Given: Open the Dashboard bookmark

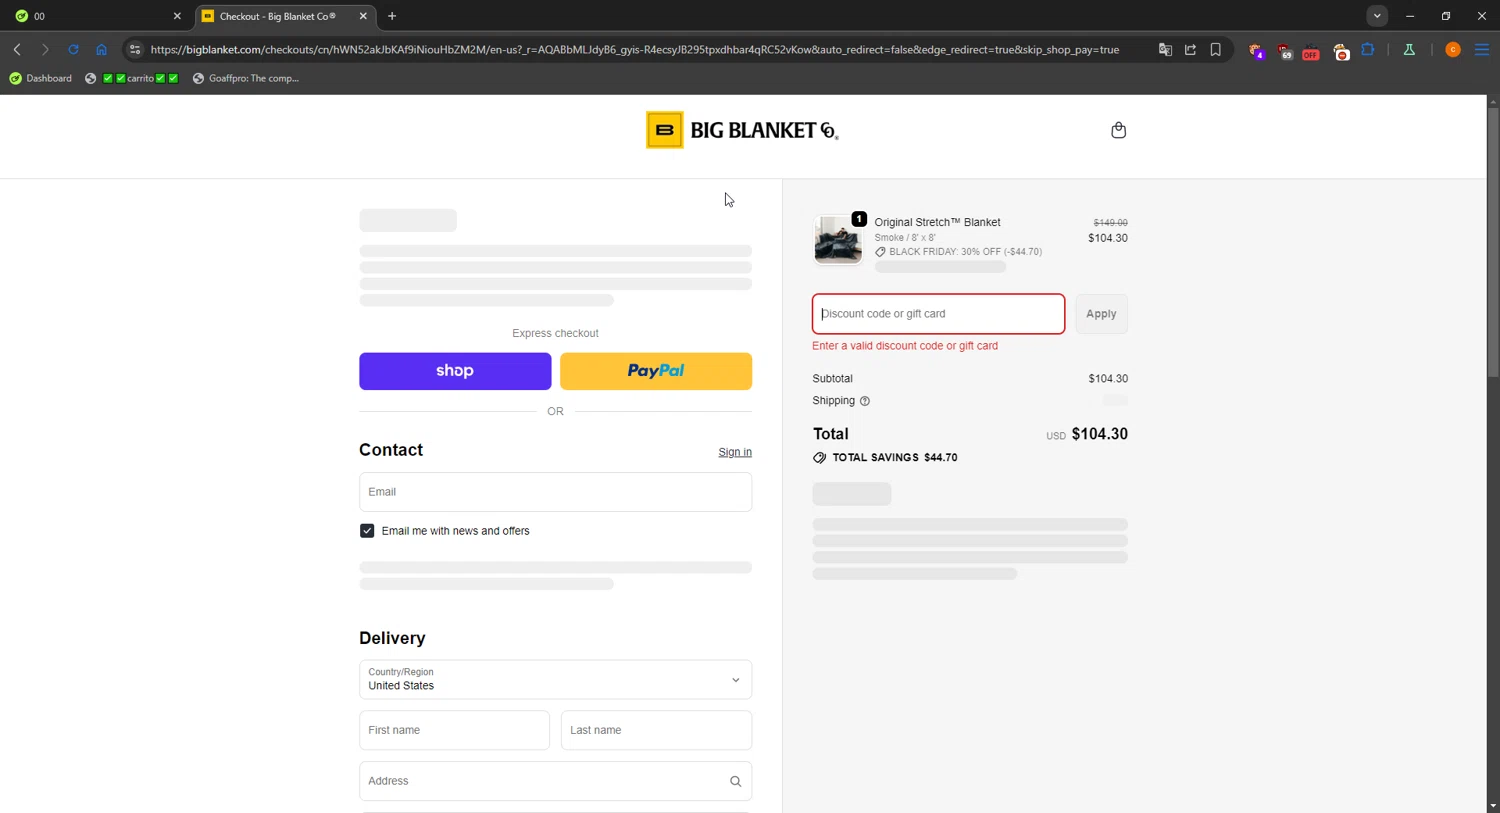Looking at the screenshot, I should pyautogui.click(x=41, y=78).
